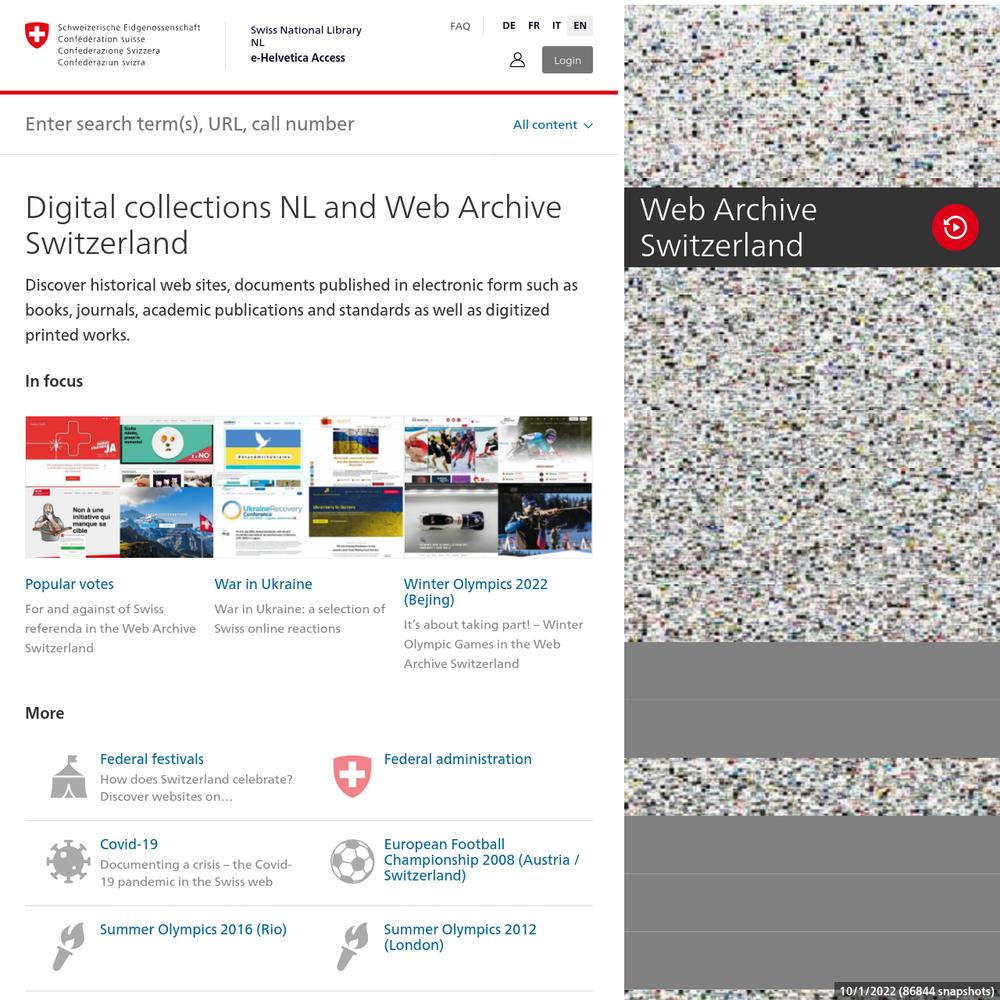Click the War in Ukraine description text

click(300, 619)
